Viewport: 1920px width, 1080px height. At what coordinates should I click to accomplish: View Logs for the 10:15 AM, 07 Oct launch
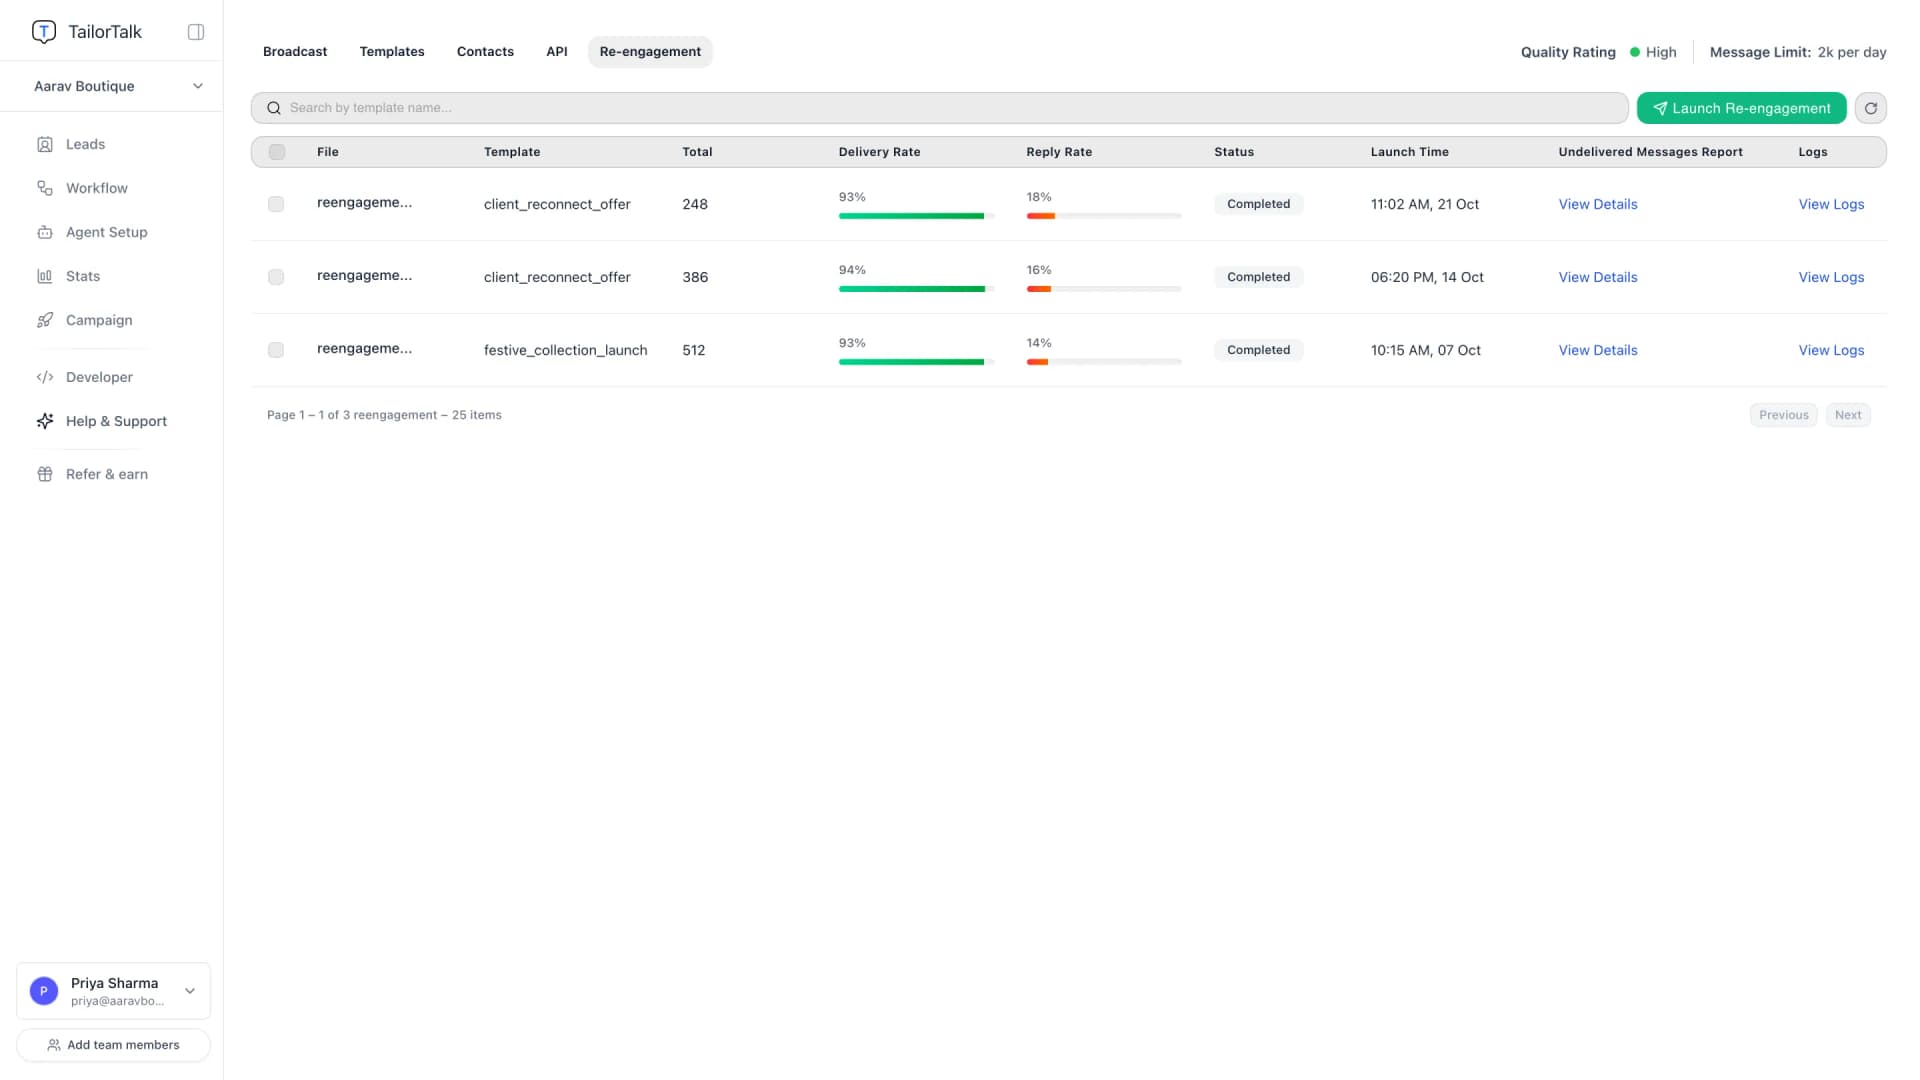tap(1831, 350)
